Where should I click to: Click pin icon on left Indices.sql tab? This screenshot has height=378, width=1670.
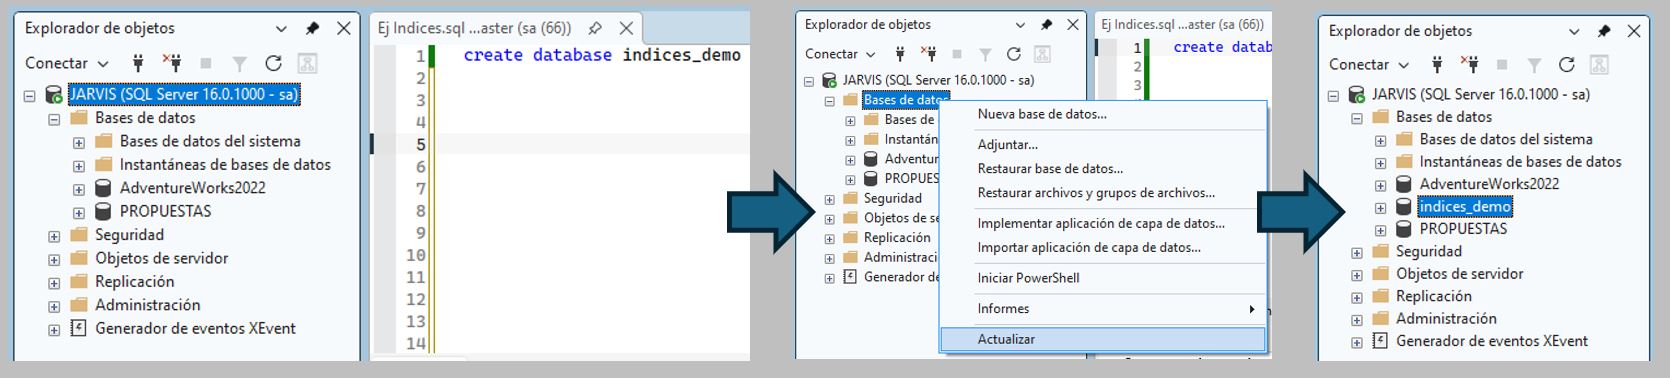click(x=595, y=28)
